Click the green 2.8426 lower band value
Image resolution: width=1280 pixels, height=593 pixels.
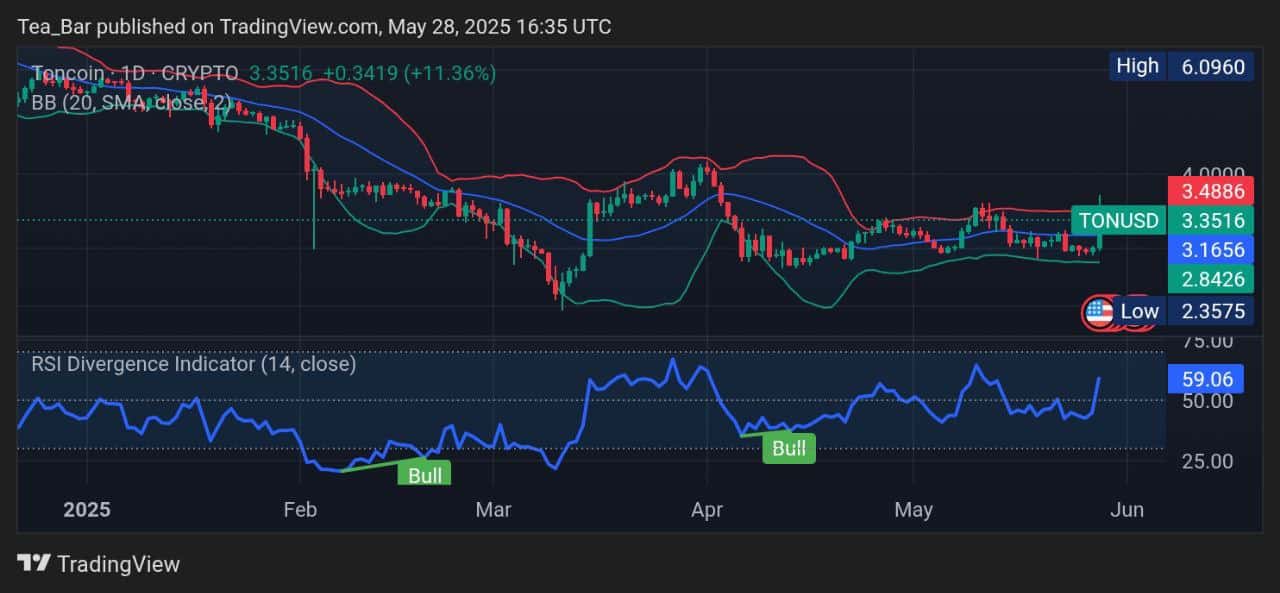(1211, 279)
